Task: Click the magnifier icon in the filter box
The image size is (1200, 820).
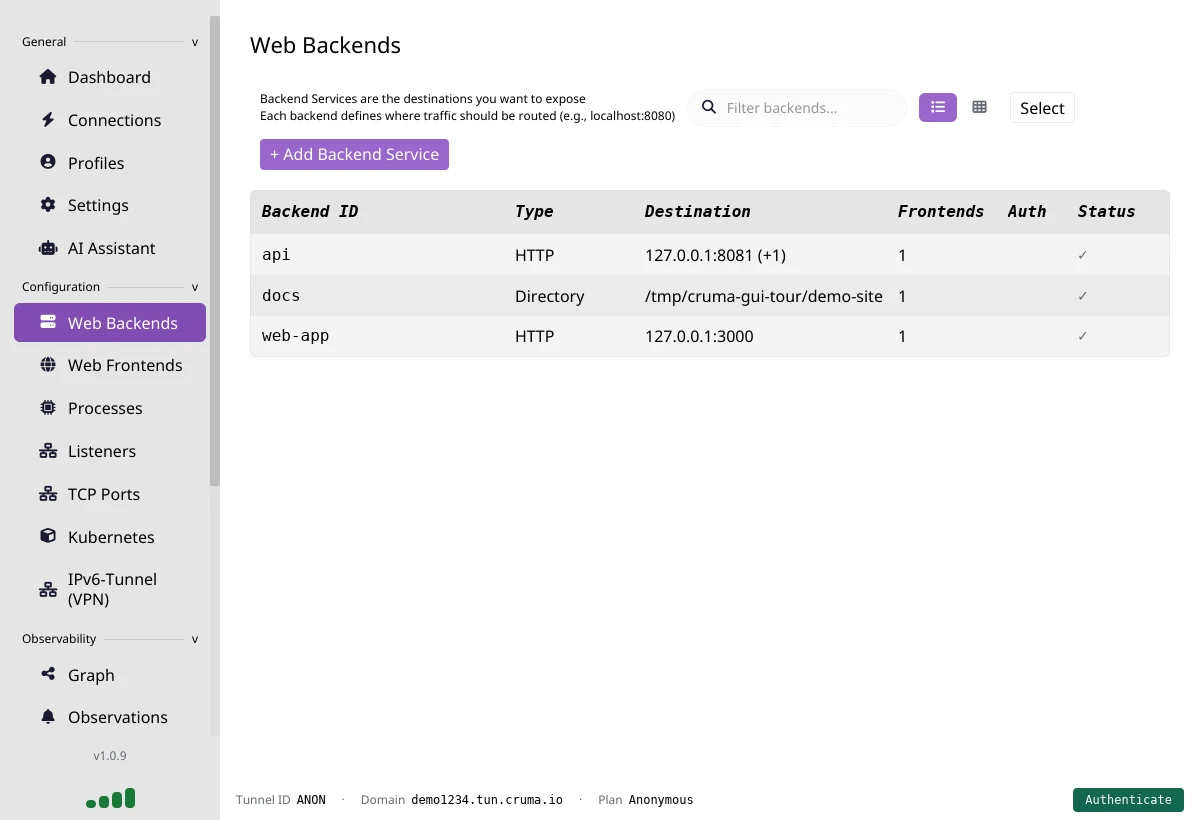Action: click(x=709, y=107)
